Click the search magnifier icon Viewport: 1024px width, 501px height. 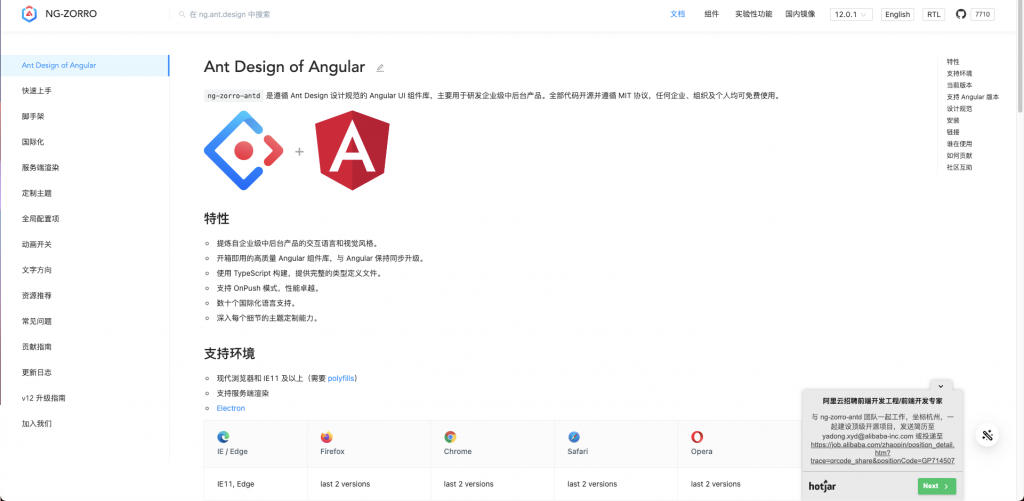click(x=182, y=14)
